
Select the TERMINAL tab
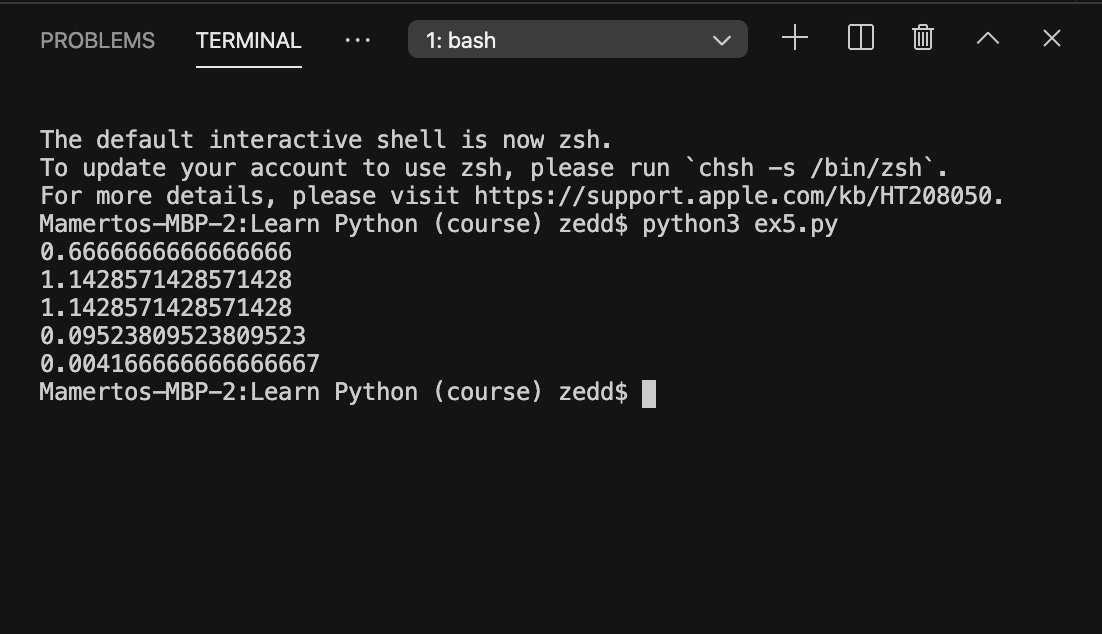[x=248, y=41]
